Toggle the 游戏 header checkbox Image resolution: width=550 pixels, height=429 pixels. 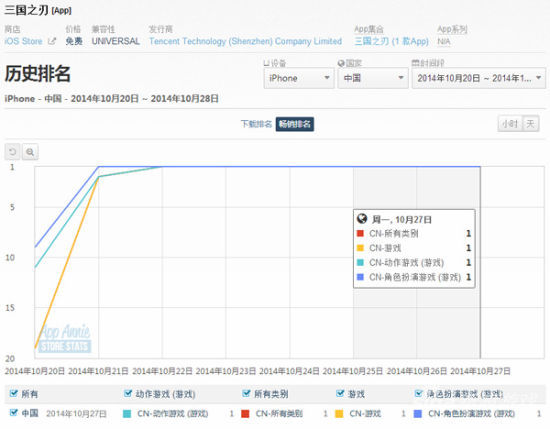click(x=340, y=393)
